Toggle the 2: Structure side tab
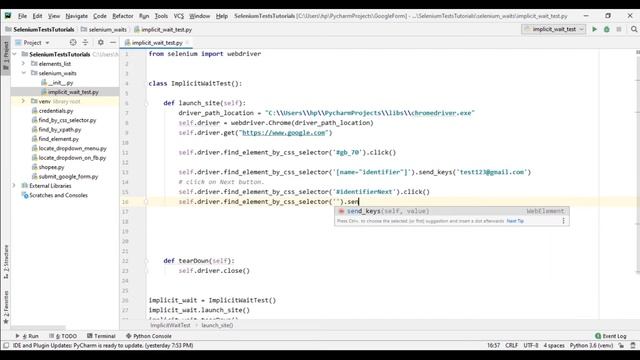The height and width of the screenshot is (360, 640). coord(6,262)
